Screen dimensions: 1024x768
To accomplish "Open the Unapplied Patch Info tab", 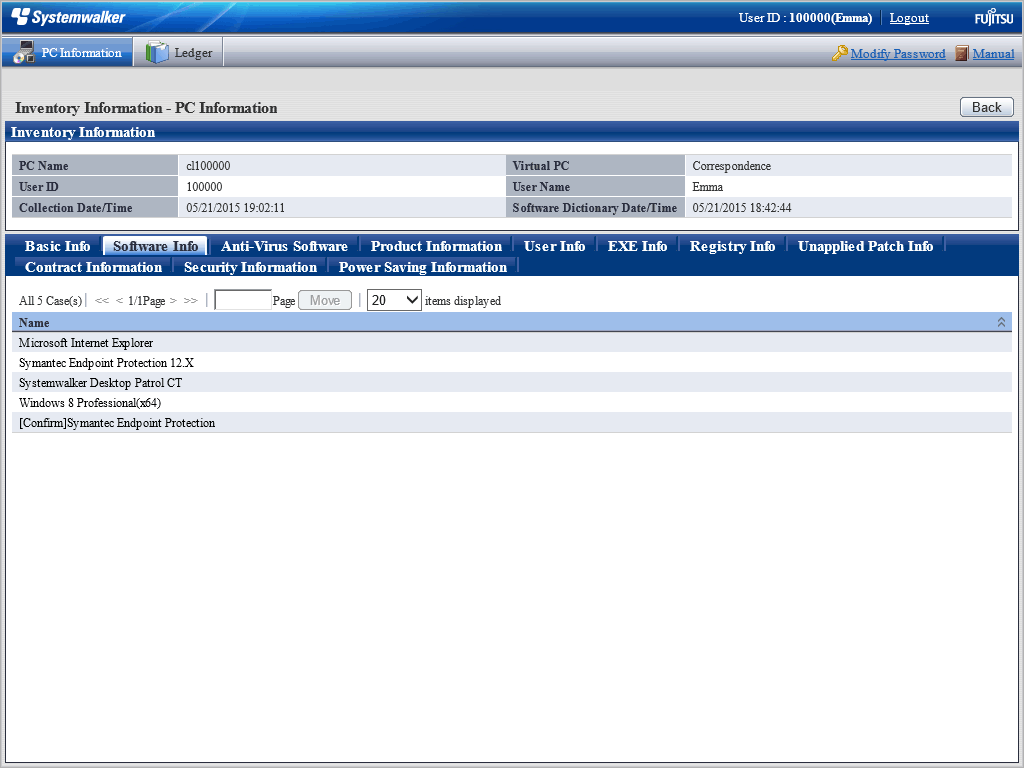I will [x=865, y=246].
